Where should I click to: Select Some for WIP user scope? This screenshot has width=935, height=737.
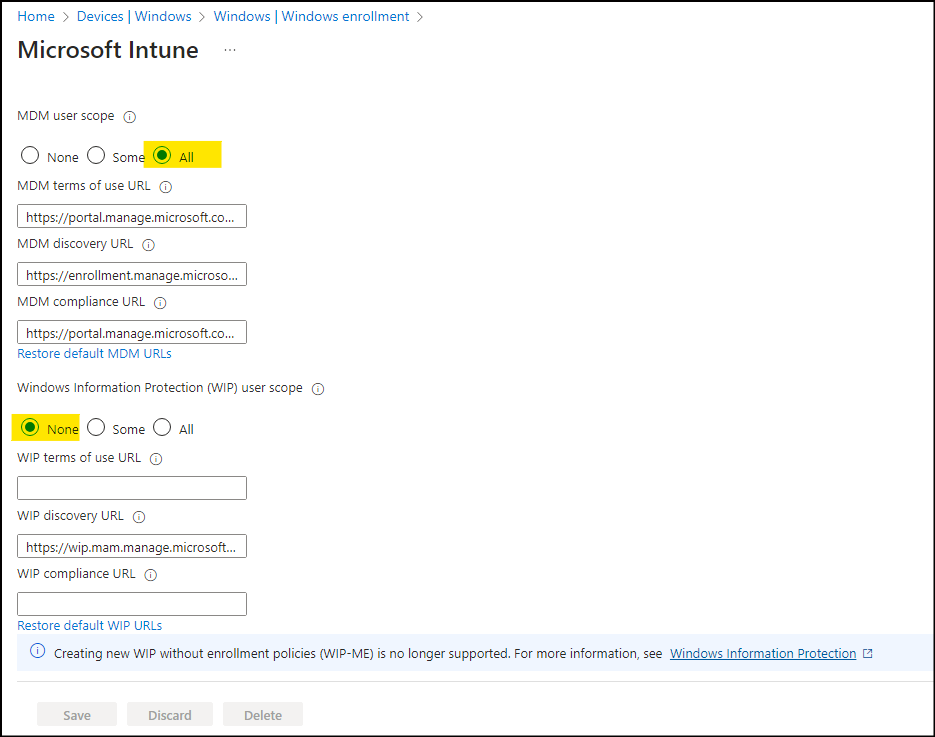click(x=96, y=428)
